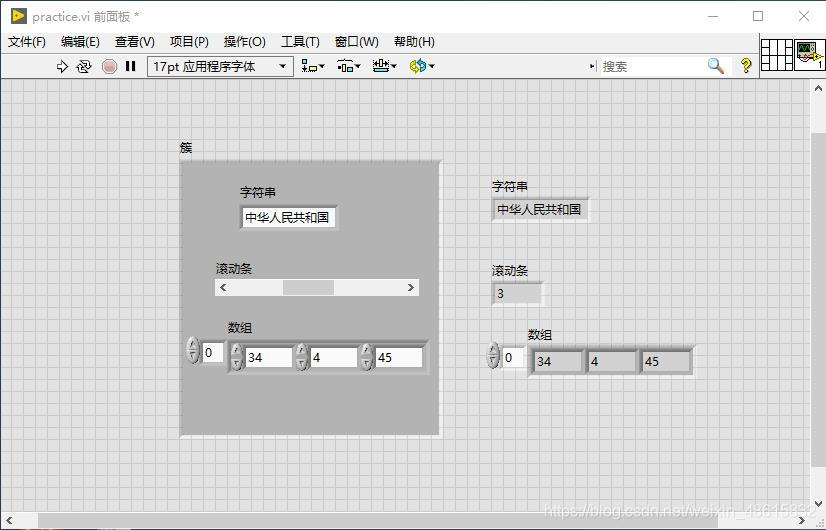Open the 编辑(E) menu
This screenshot has width=826, height=530.
(80, 42)
